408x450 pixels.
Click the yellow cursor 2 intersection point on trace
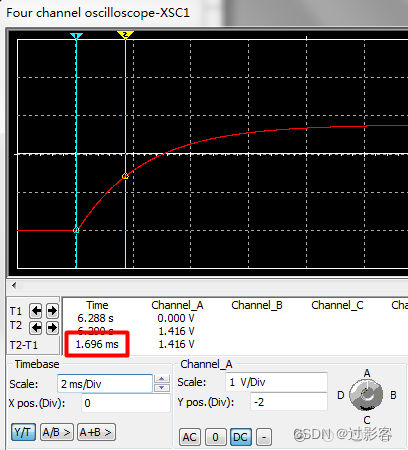pyautogui.click(x=125, y=176)
